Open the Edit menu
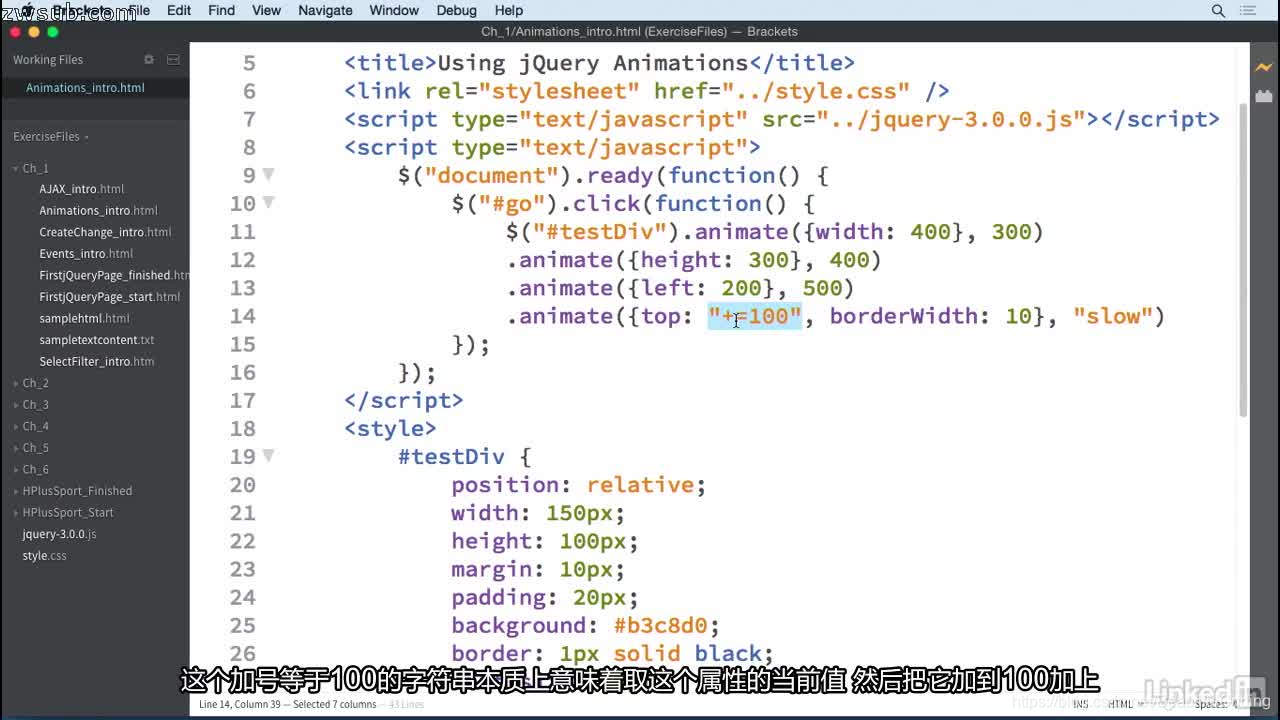This screenshot has height=720, width=1280. coord(179,10)
